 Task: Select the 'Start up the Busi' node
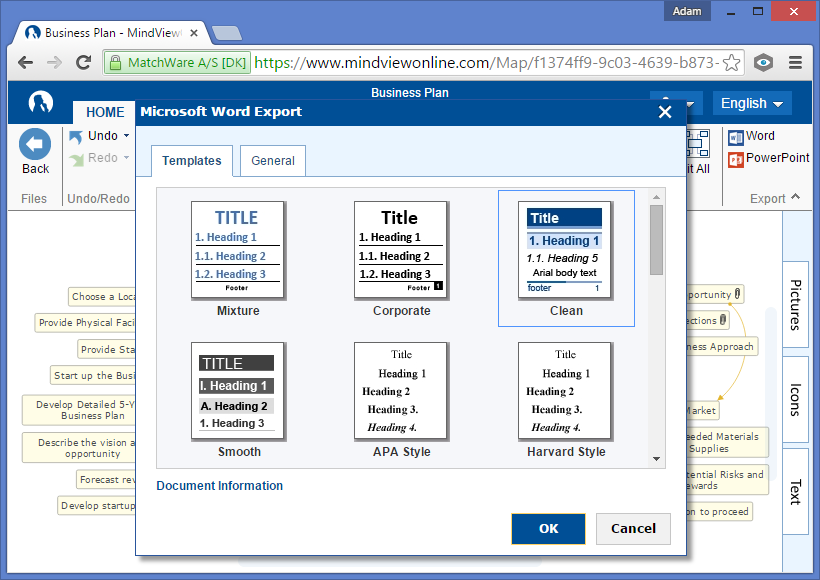[x=93, y=376]
